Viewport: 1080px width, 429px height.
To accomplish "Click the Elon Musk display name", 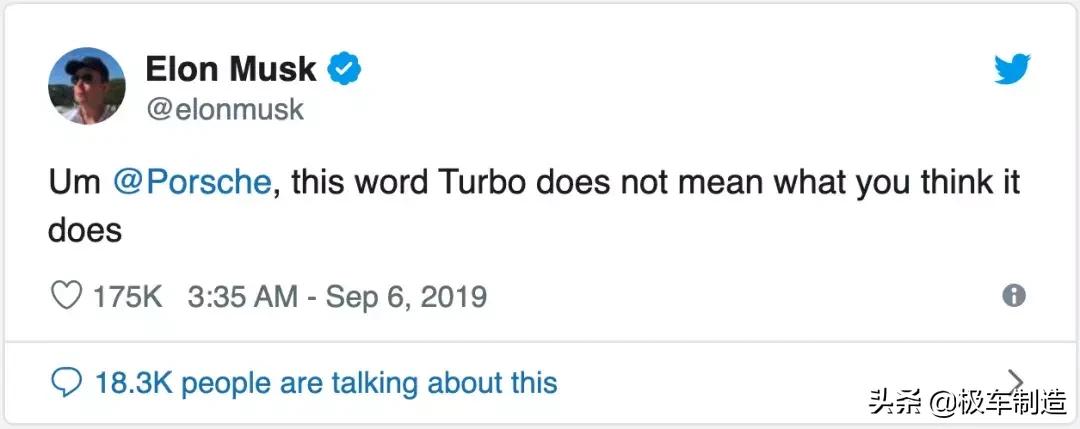I will (x=231, y=69).
